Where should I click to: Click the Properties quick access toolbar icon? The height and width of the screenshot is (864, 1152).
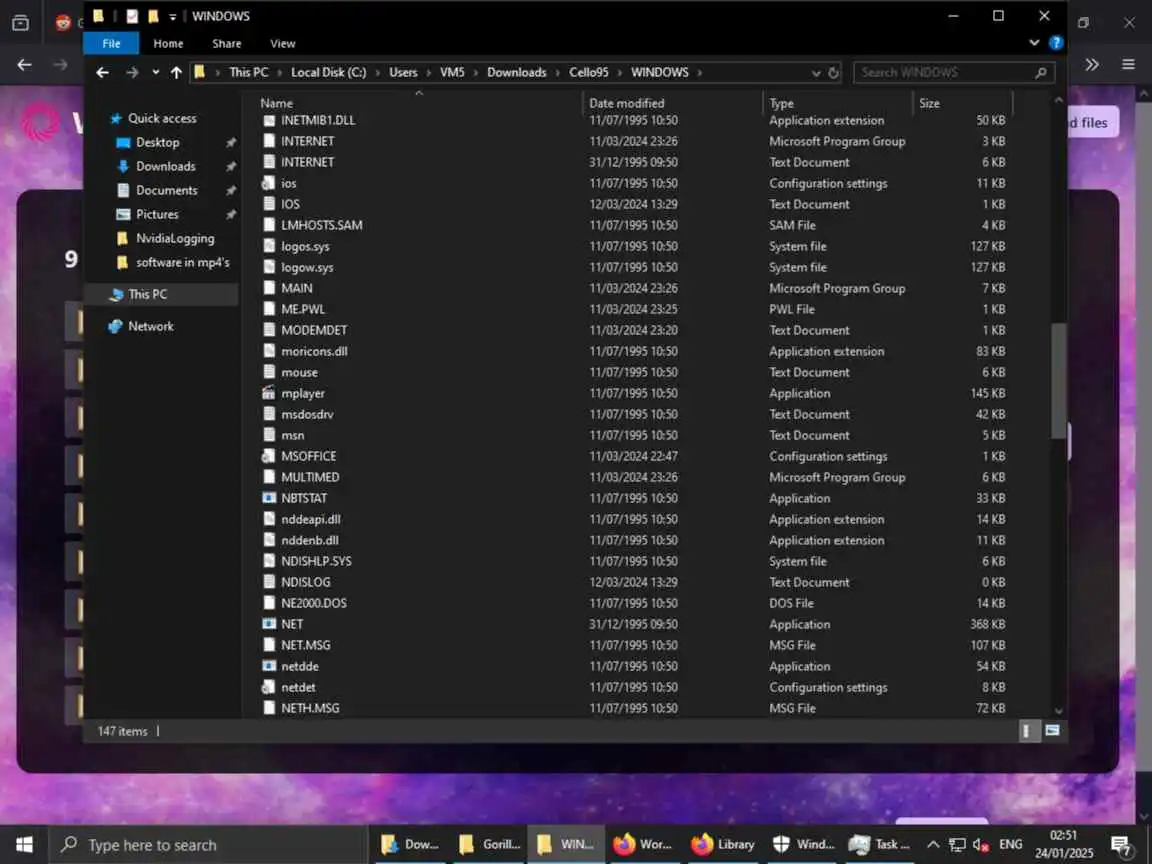click(132, 16)
